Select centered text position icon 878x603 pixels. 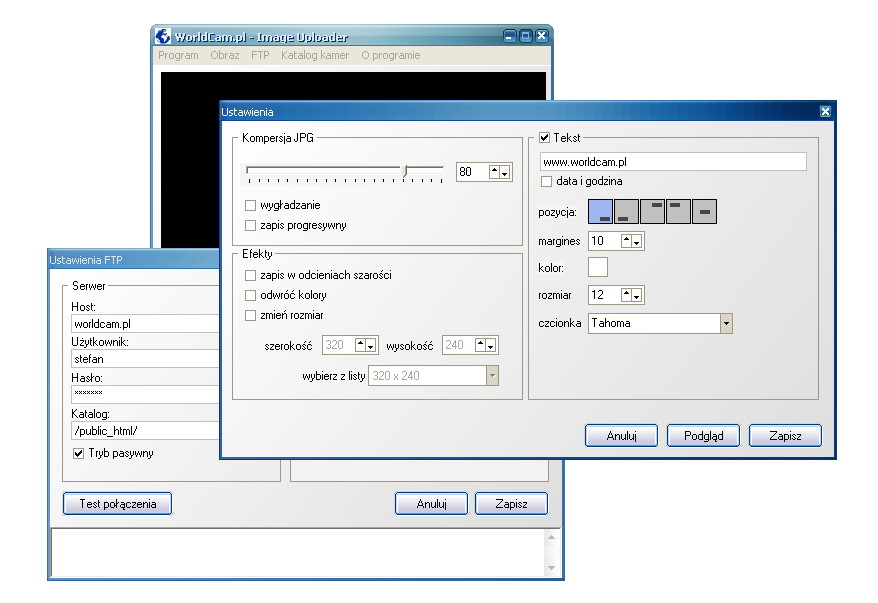[x=704, y=211]
